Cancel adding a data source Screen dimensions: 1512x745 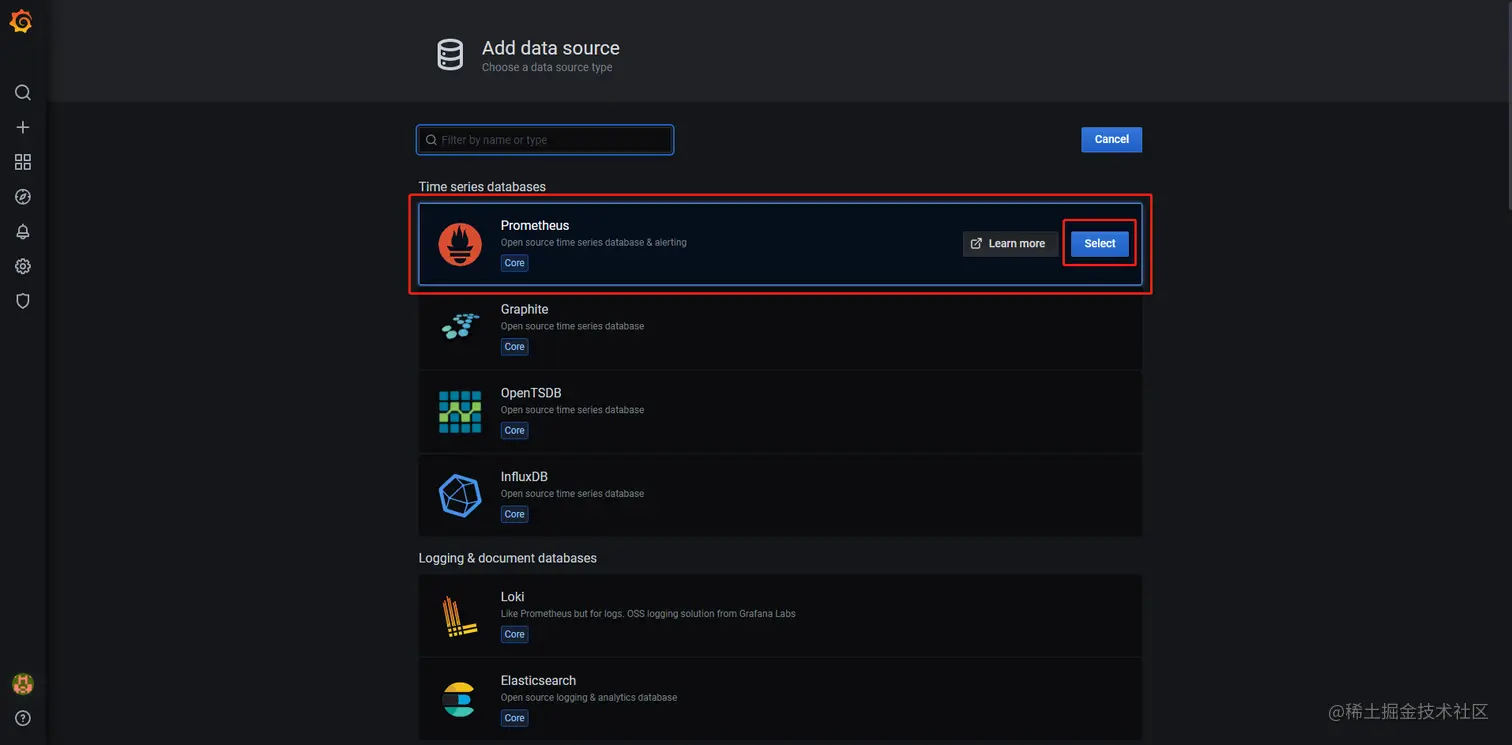[1111, 139]
